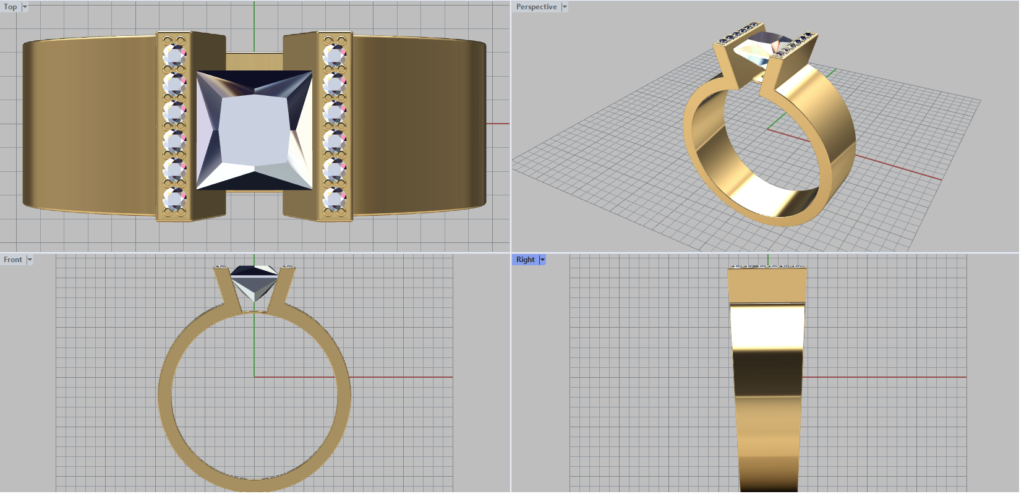Click the highlighted Right viewport title label
Screen dimensions: 1024x494
click(x=525, y=259)
